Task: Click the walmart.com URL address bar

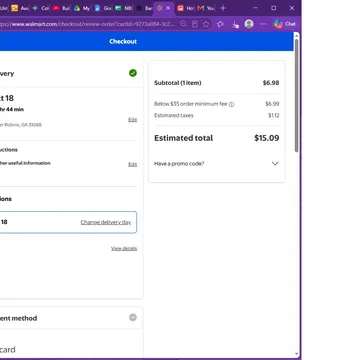Action: [87, 24]
